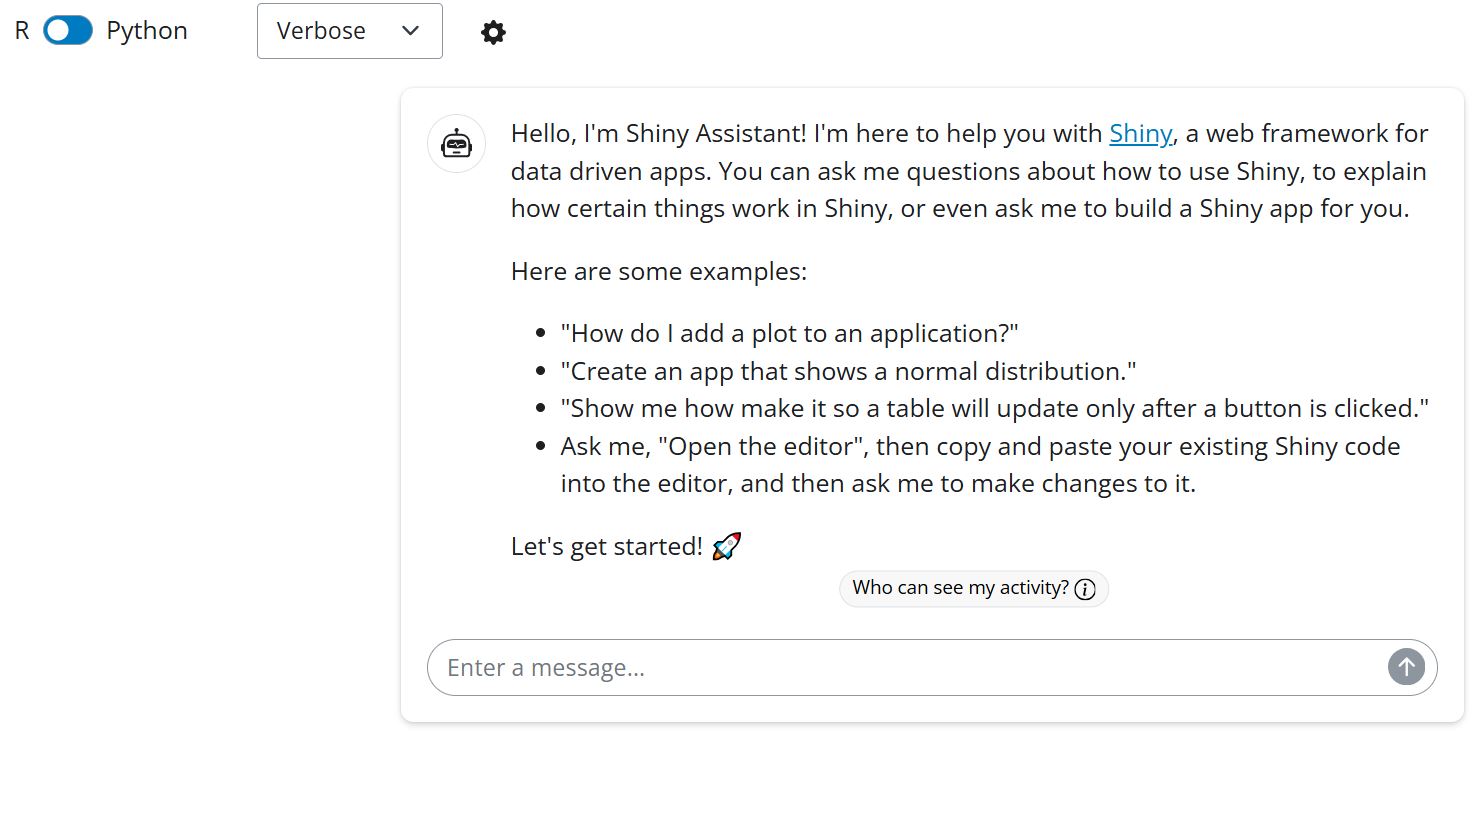The image size is (1472, 814).
Task: Click the "Here are some examples:" text
Action: click(x=658, y=271)
